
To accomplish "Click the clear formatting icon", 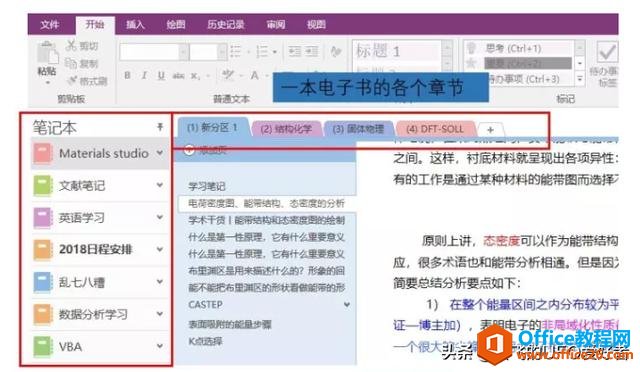I will (336, 51).
